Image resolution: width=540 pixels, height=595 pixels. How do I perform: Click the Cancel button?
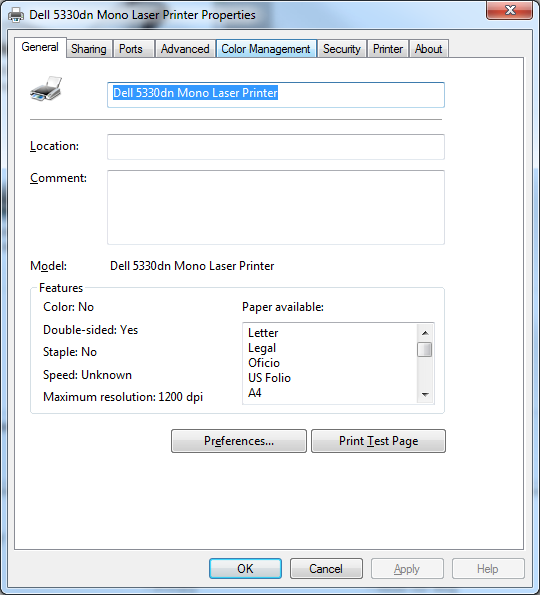(x=326, y=568)
